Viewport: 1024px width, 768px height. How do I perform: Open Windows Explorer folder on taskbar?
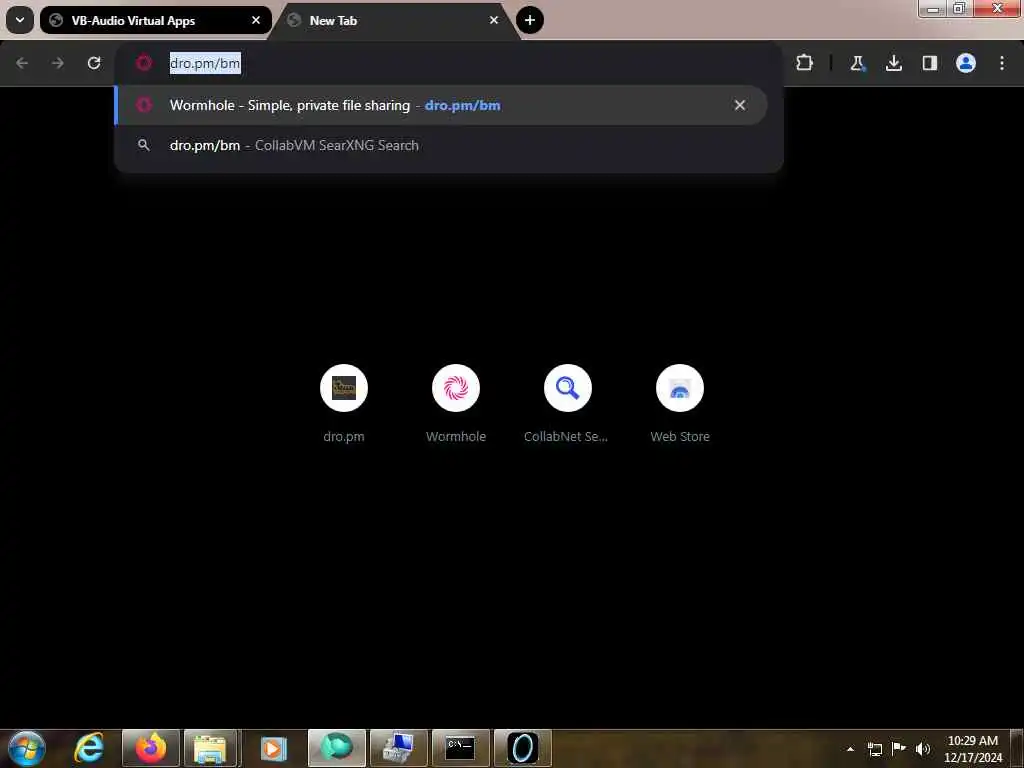click(210, 748)
